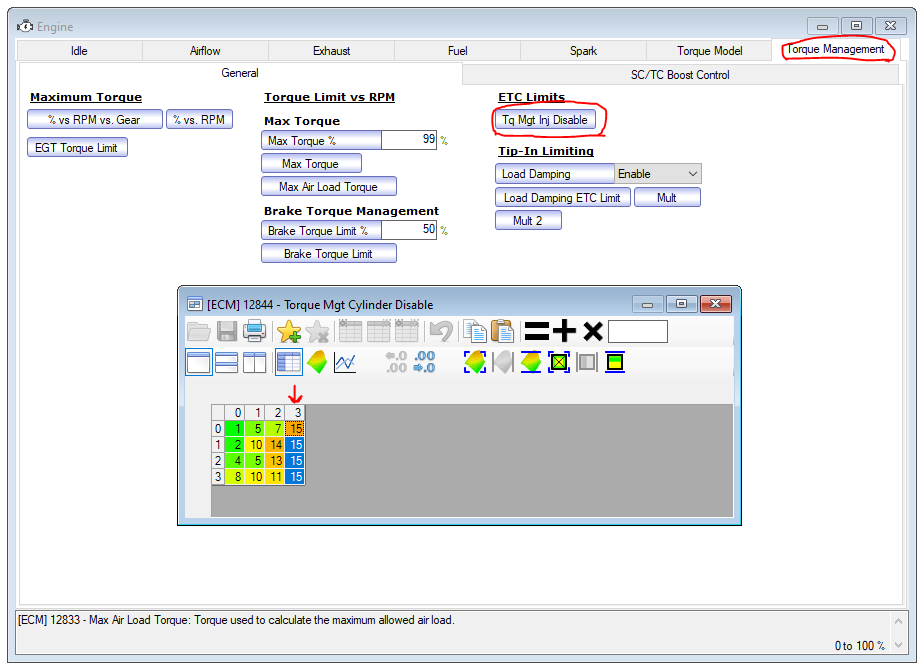Select table cell with value 14
The image size is (922, 671).
pos(275,445)
